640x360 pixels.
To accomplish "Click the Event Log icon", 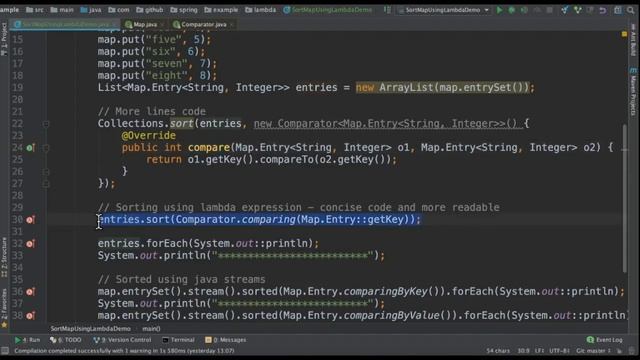I will click(590, 340).
